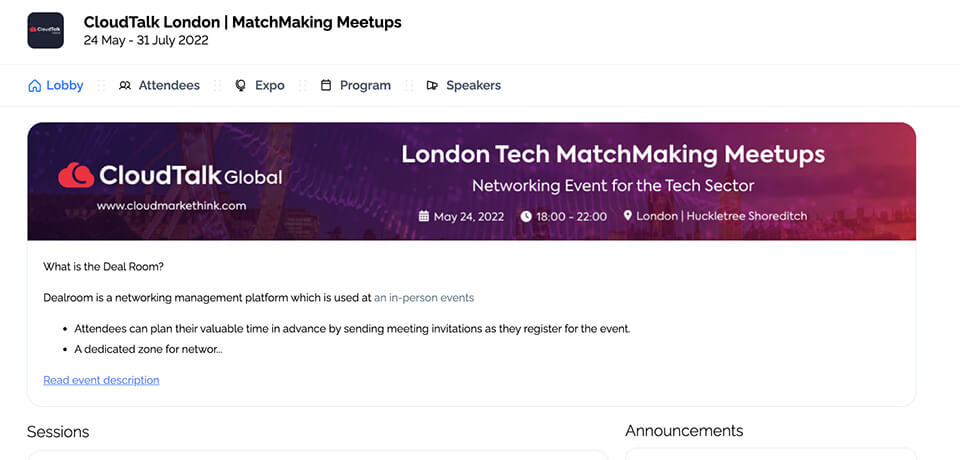Click the Attendees people icon
960x460 pixels.
point(125,86)
